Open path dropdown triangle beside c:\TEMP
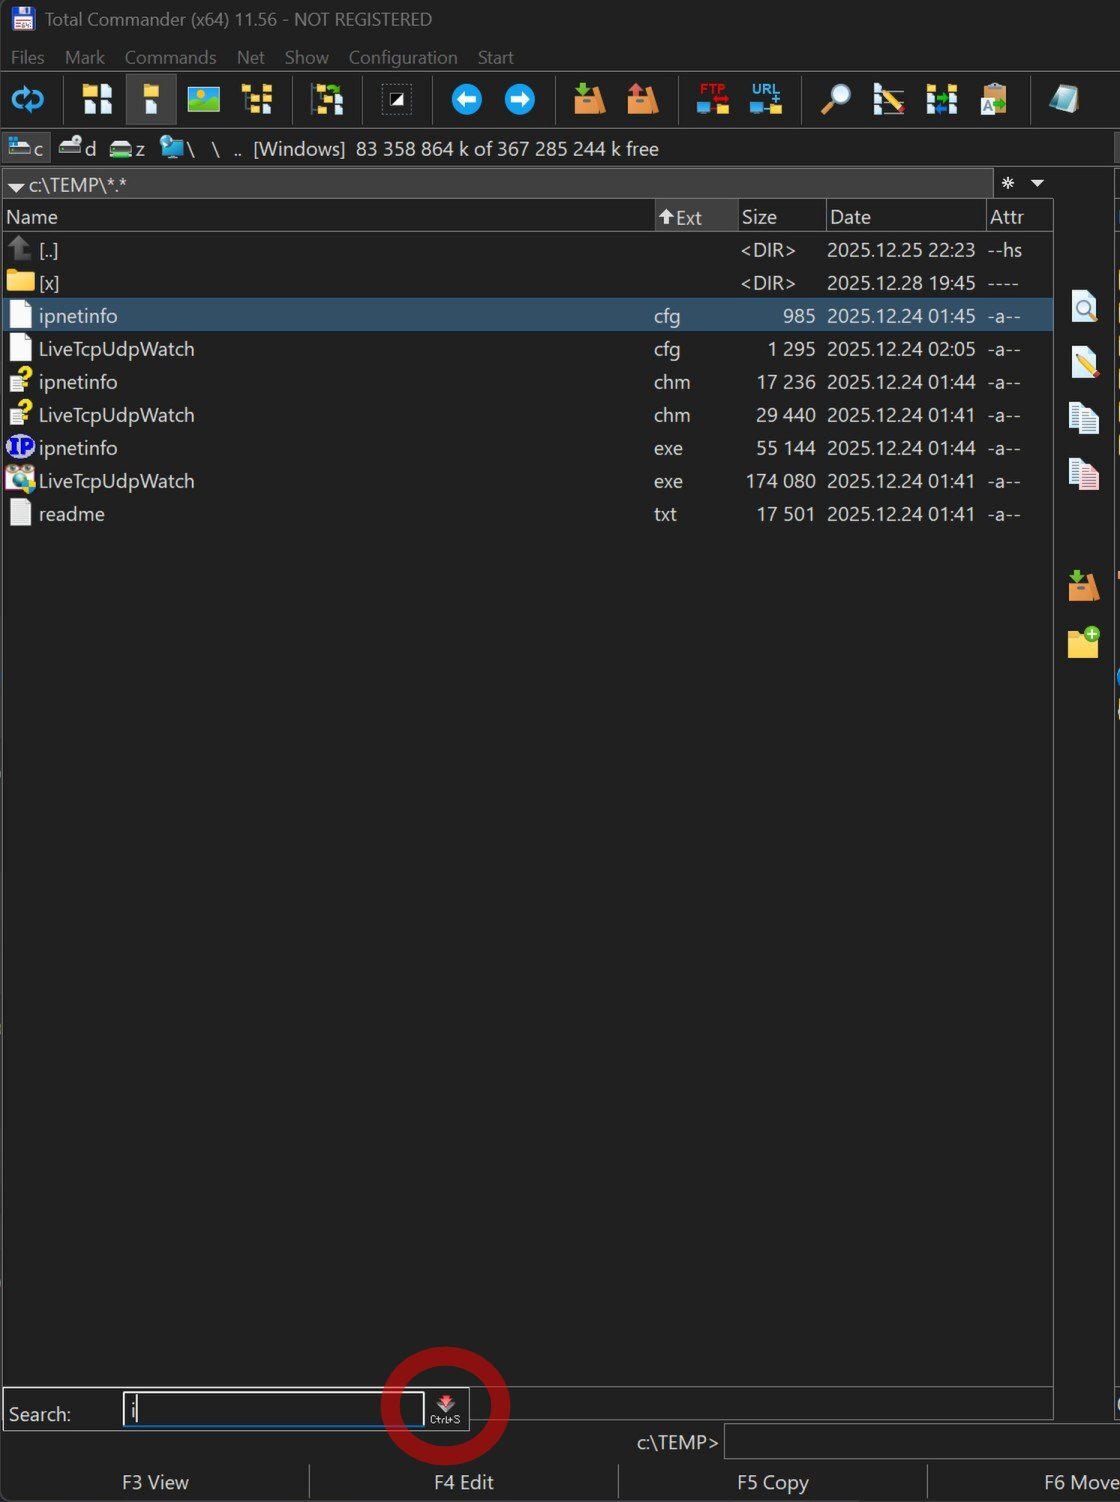Screen dimensions: 1120x1502 15,186
